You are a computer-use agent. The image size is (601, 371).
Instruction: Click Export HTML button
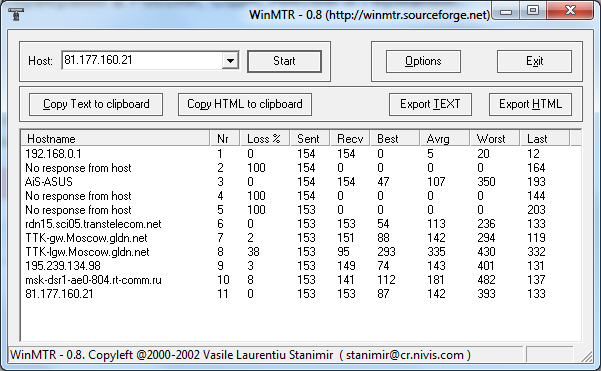(530, 104)
